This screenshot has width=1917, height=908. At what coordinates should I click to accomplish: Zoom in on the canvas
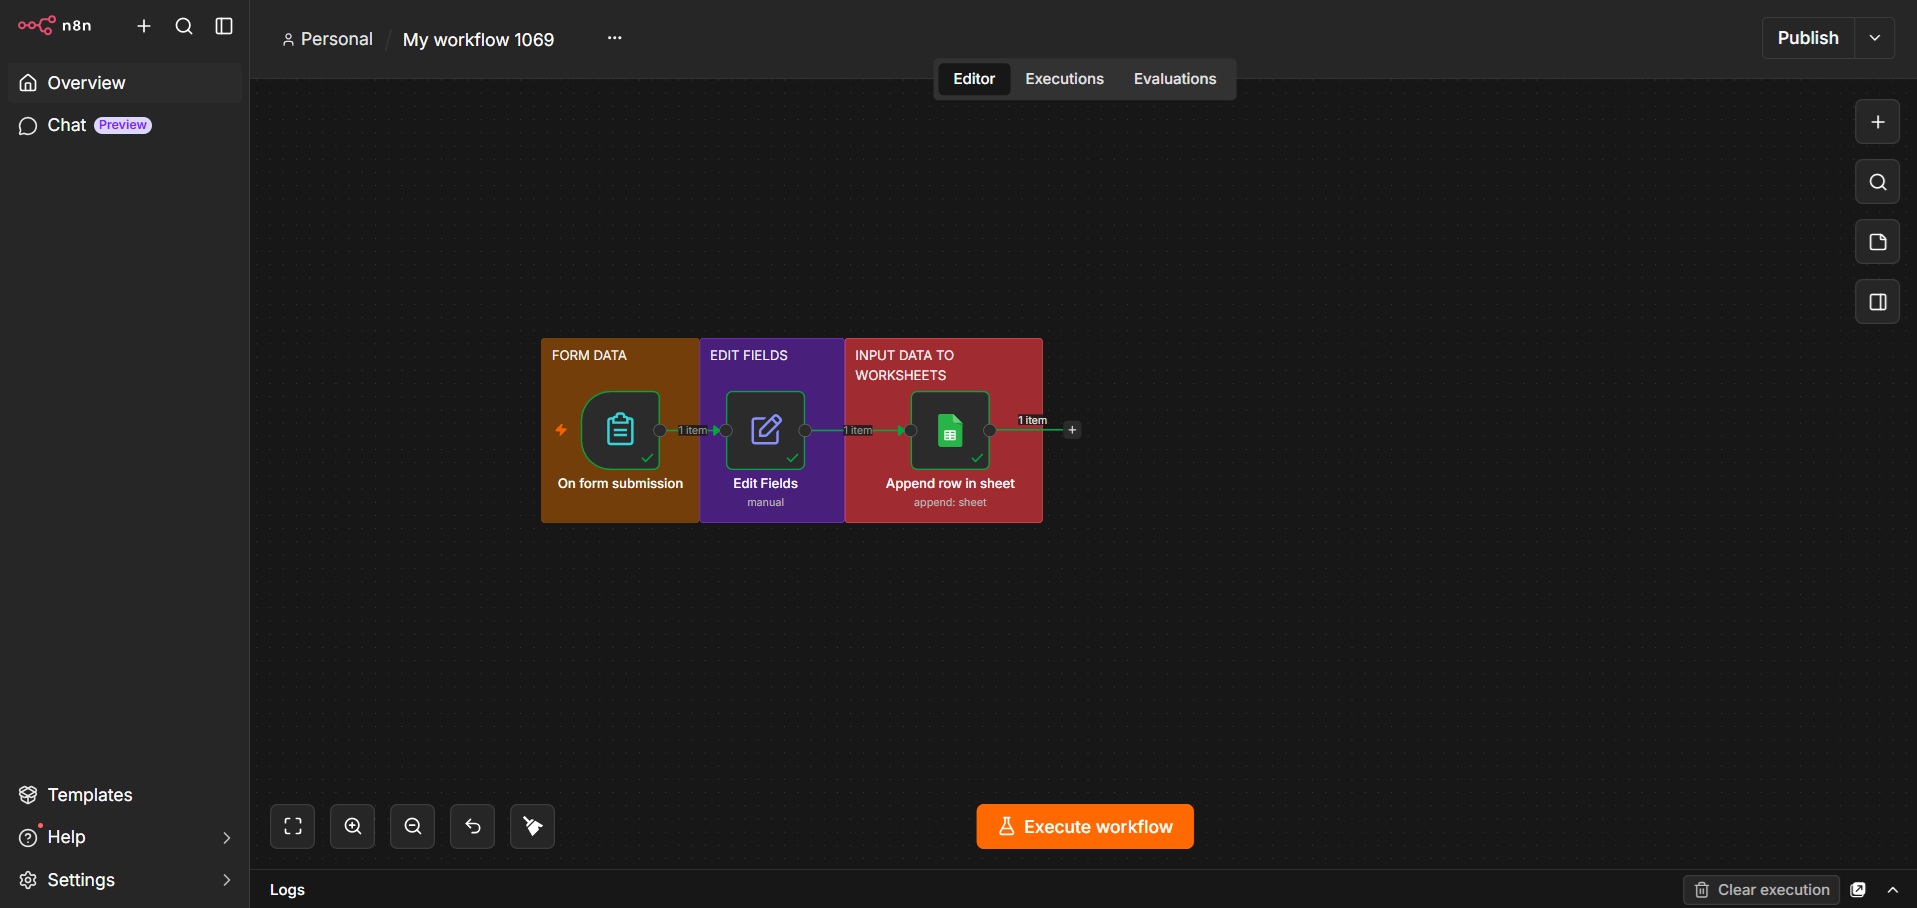(x=353, y=827)
